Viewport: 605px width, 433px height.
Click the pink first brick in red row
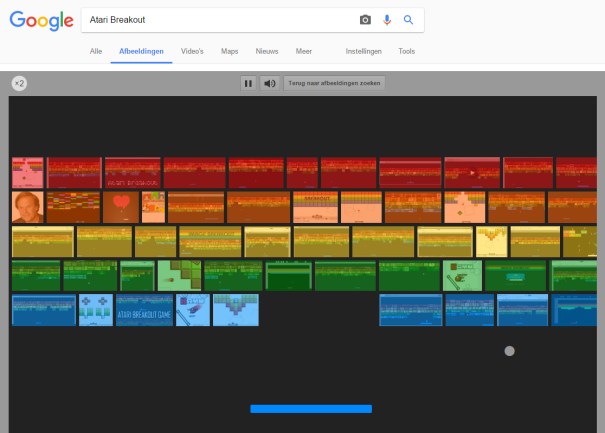[x=27, y=173]
